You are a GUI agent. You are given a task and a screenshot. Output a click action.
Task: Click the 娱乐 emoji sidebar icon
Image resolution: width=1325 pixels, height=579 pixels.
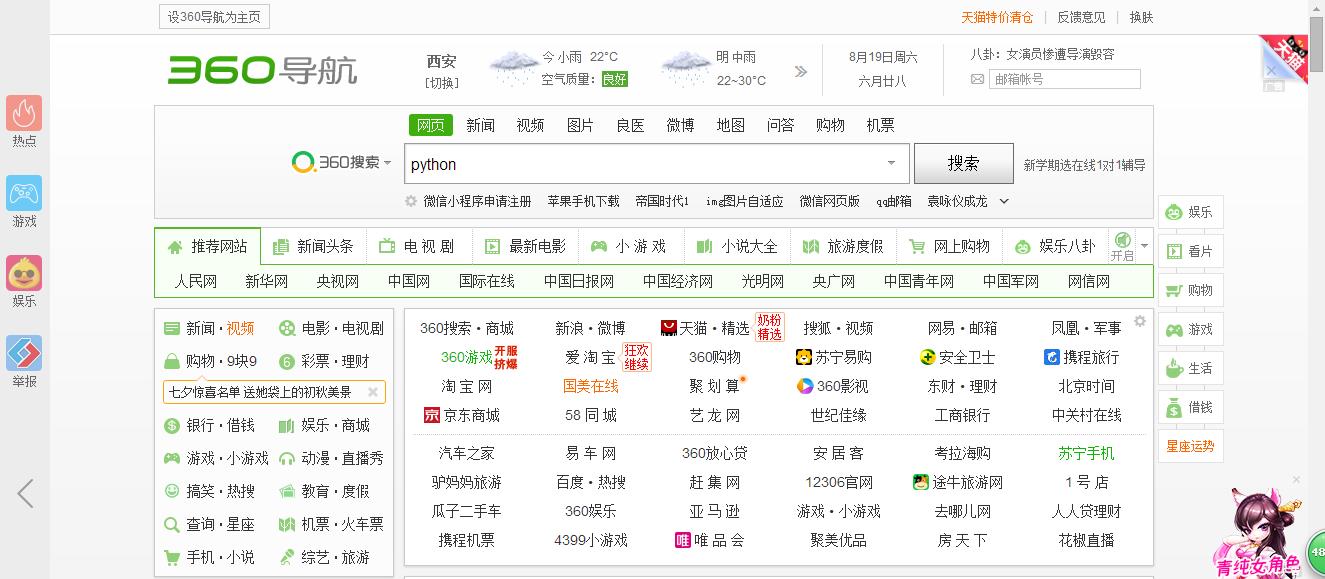pos(24,273)
